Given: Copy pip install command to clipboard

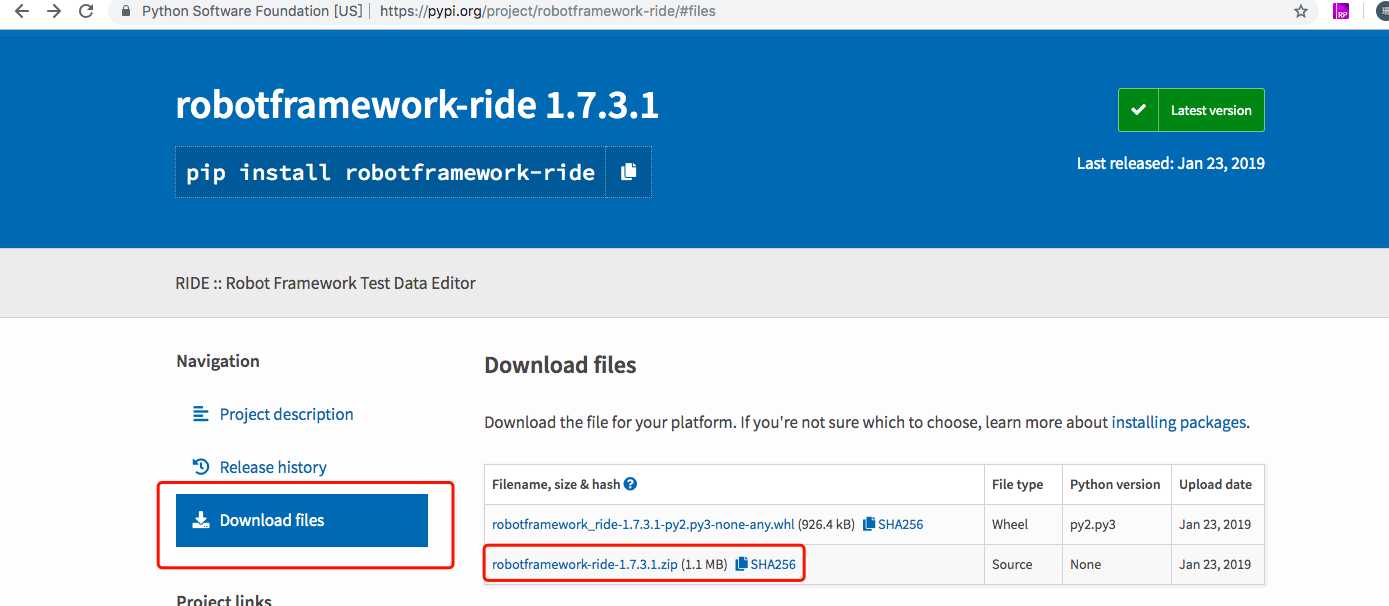Looking at the screenshot, I should 628,172.
